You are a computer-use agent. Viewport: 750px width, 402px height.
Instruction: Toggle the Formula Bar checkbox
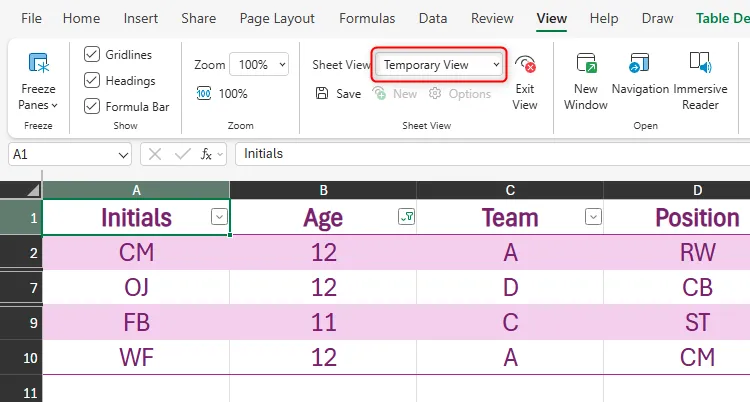click(x=92, y=106)
